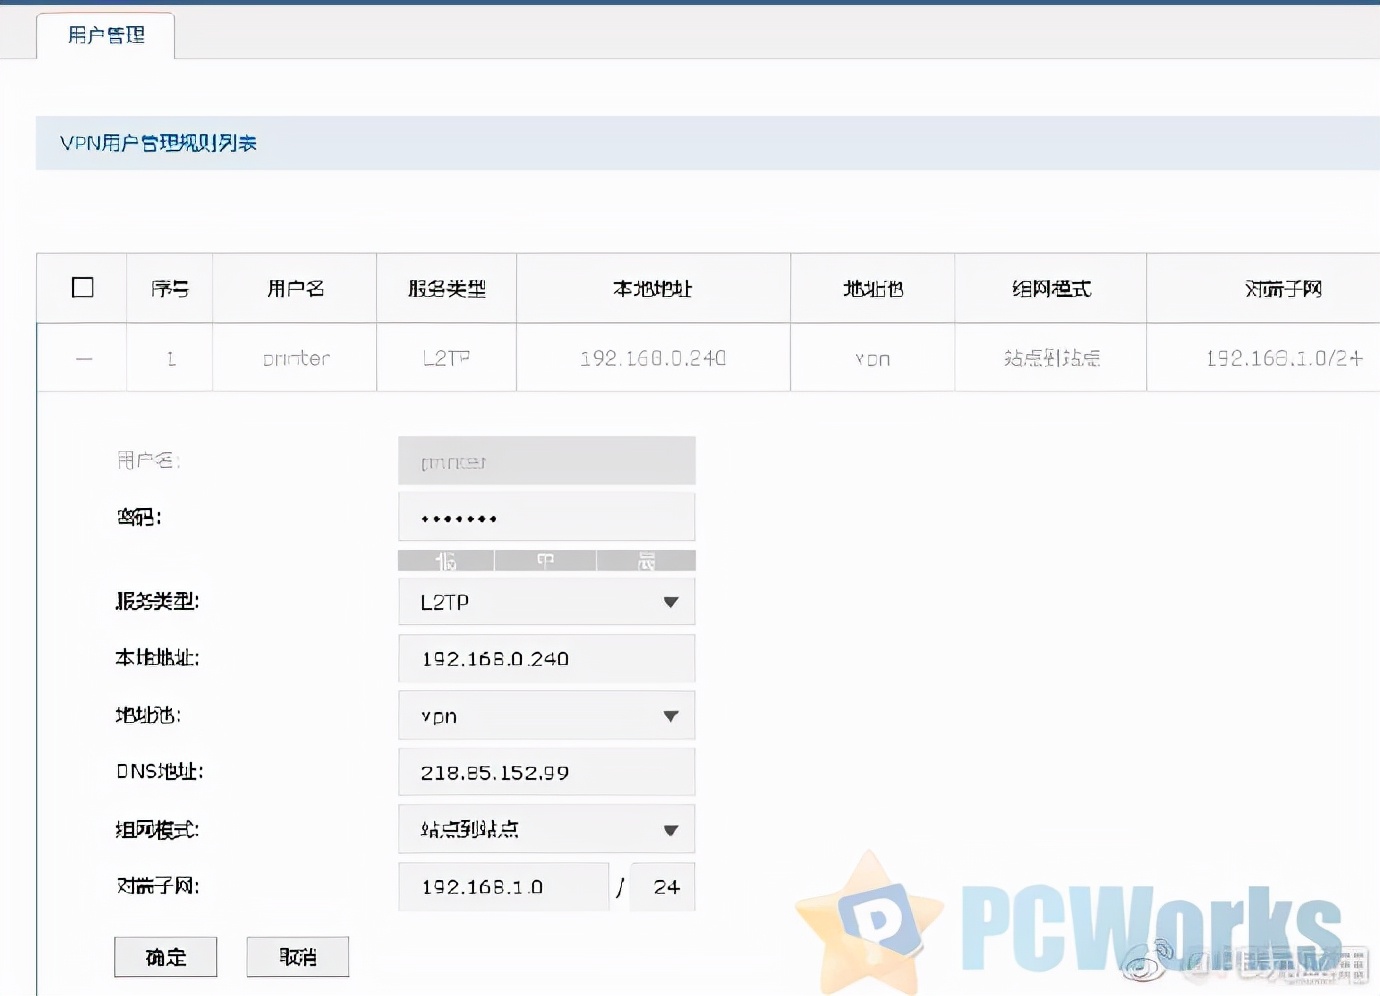
Task: Select the 对端子网 field containing 192.168.1.0
Action: (x=504, y=886)
